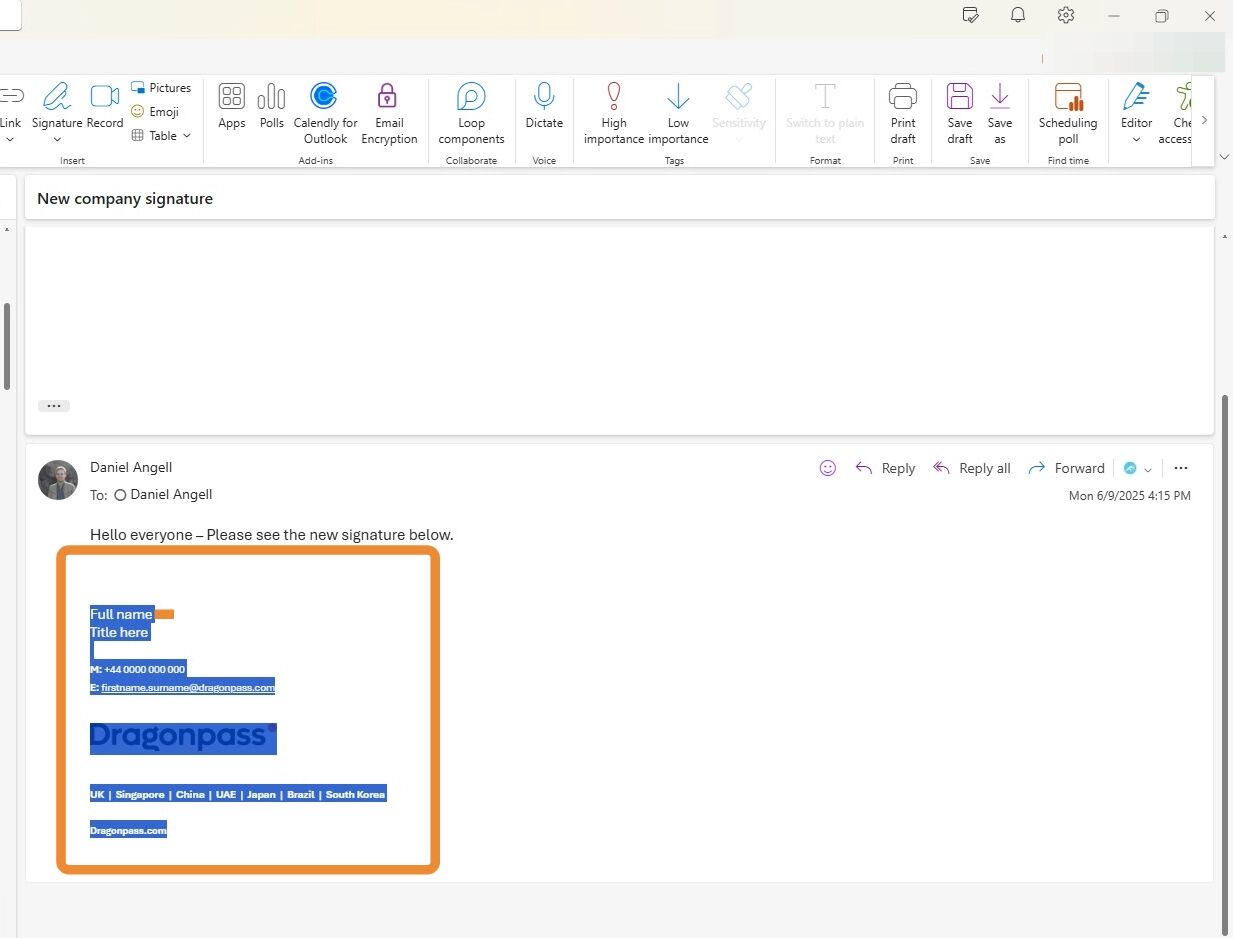Click the Dragonpass.com link in signature

coord(128,830)
